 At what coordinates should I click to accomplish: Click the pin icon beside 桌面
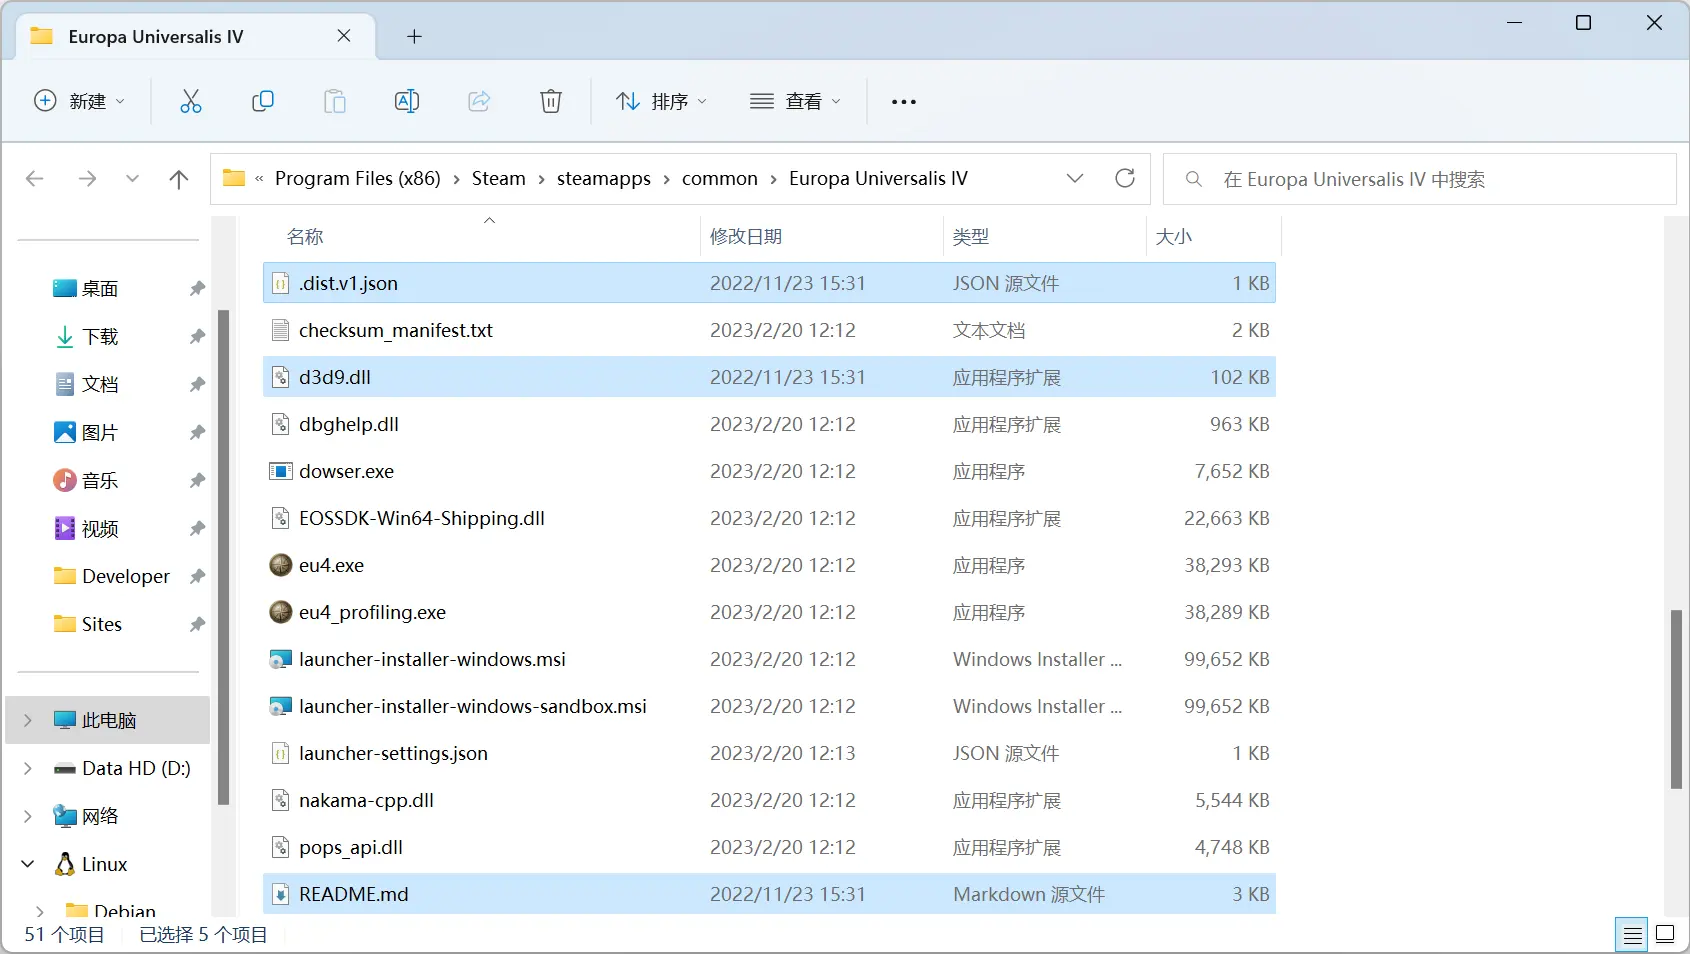(x=197, y=288)
